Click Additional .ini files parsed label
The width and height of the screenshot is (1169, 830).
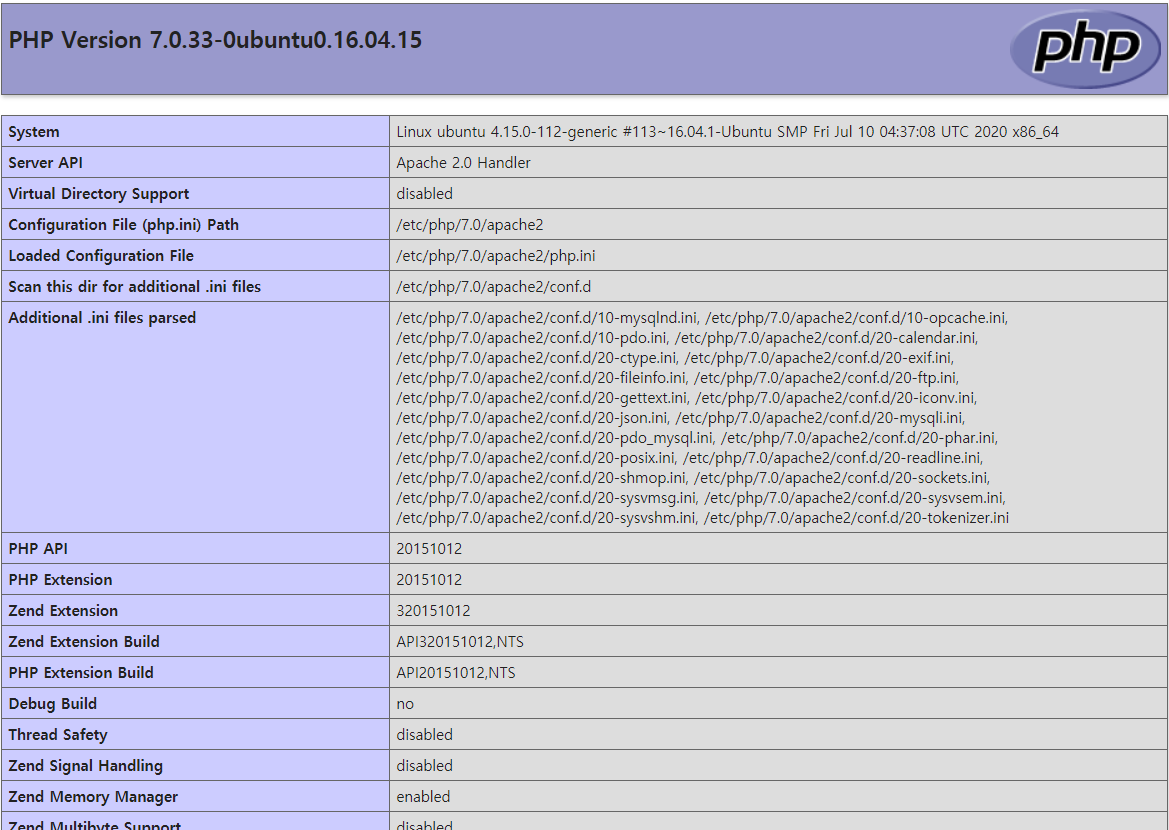coord(102,318)
